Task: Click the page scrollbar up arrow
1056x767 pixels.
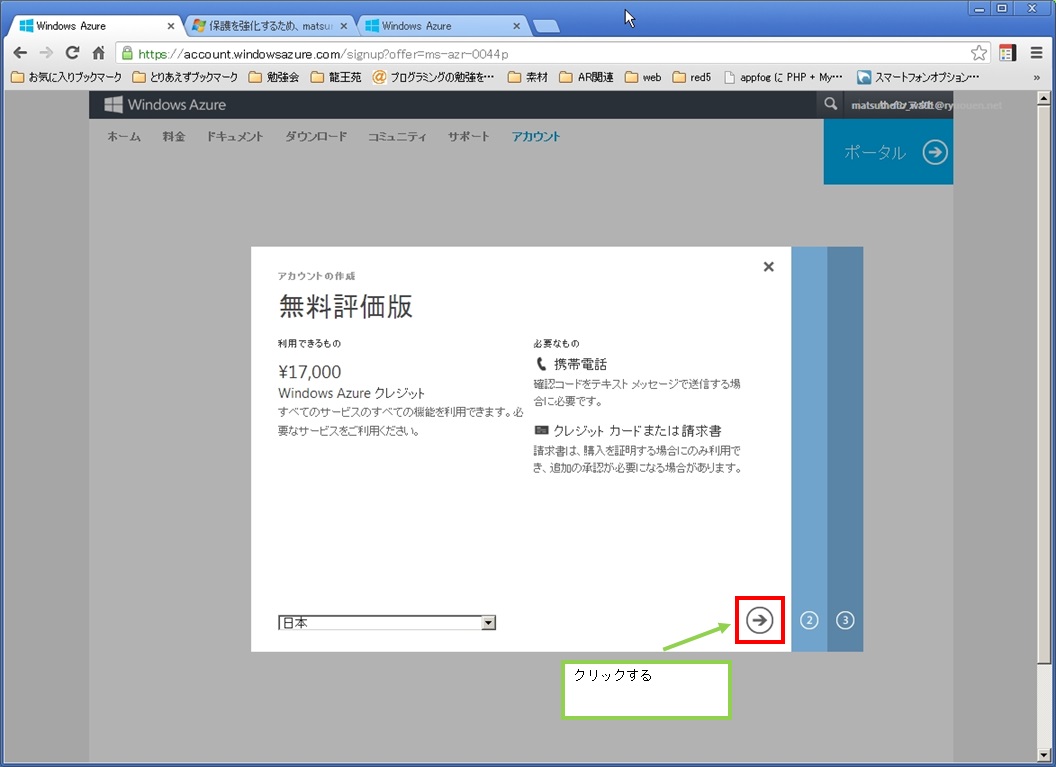Action: 1044,98
